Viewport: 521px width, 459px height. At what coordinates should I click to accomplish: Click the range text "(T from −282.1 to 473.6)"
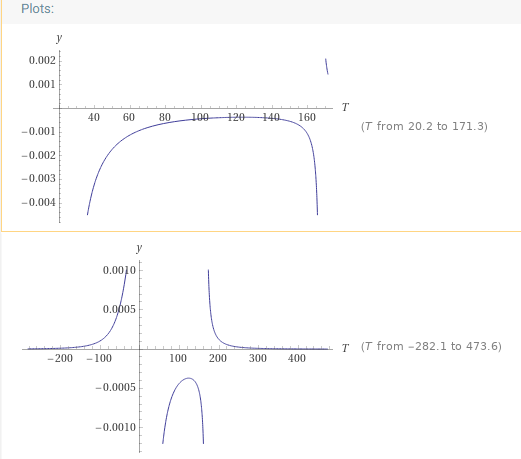[431, 346]
